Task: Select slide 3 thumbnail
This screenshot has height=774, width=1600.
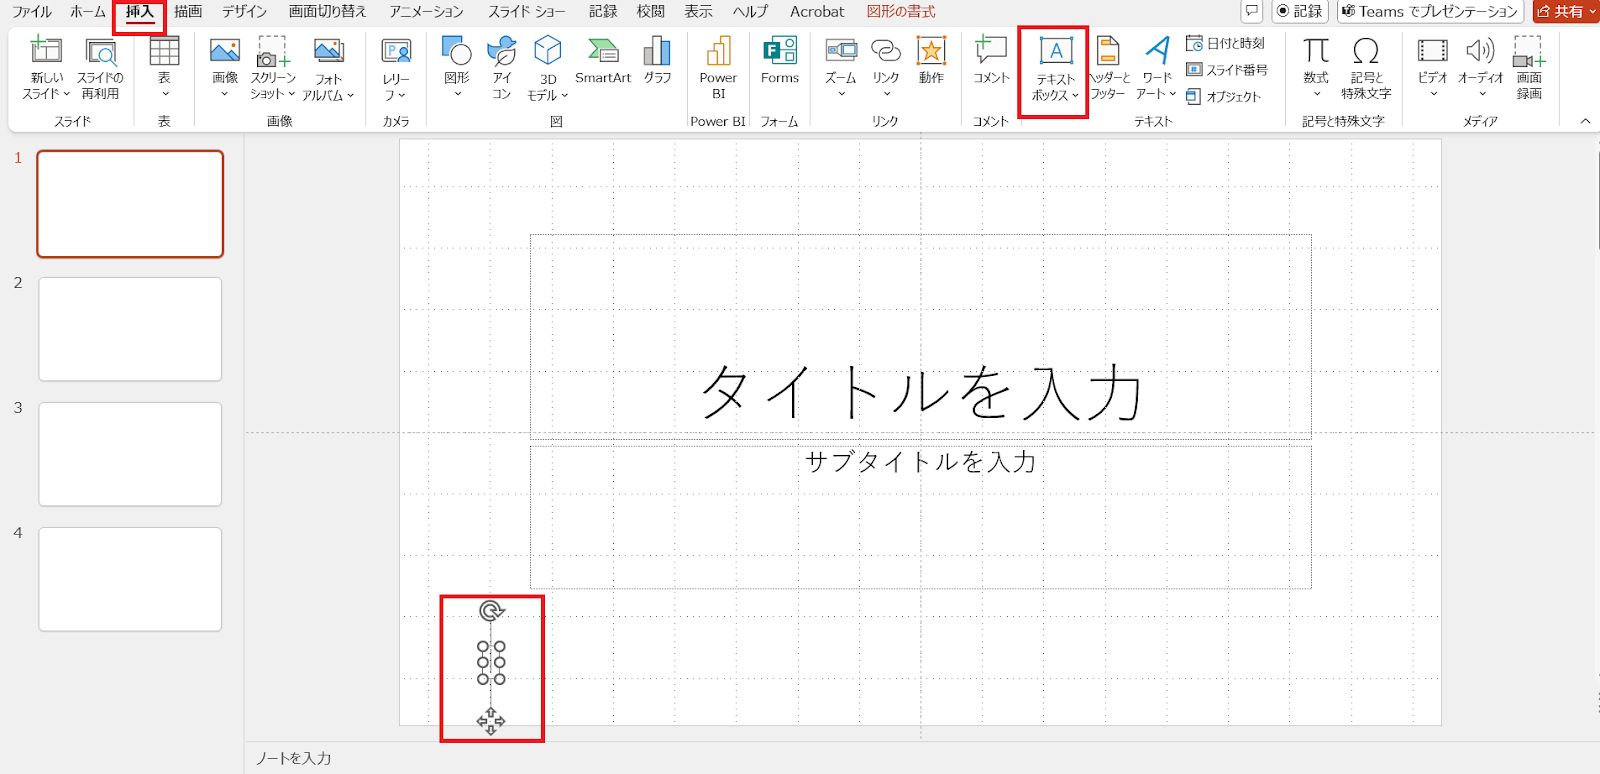Action: click(x=130, y=454)
